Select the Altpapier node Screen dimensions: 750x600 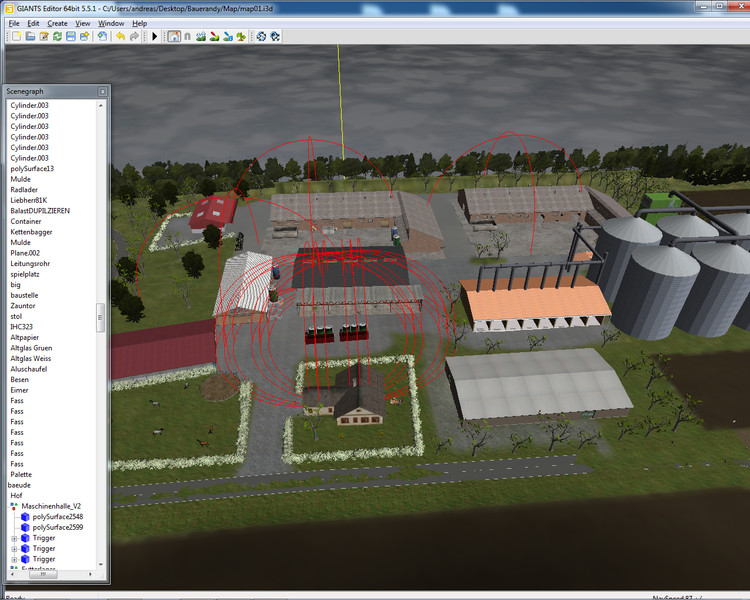coord(25,337)
